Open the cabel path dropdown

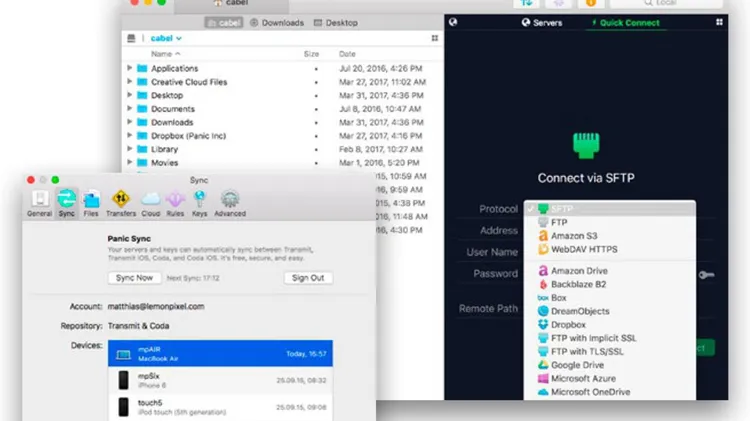click(166, 38)
